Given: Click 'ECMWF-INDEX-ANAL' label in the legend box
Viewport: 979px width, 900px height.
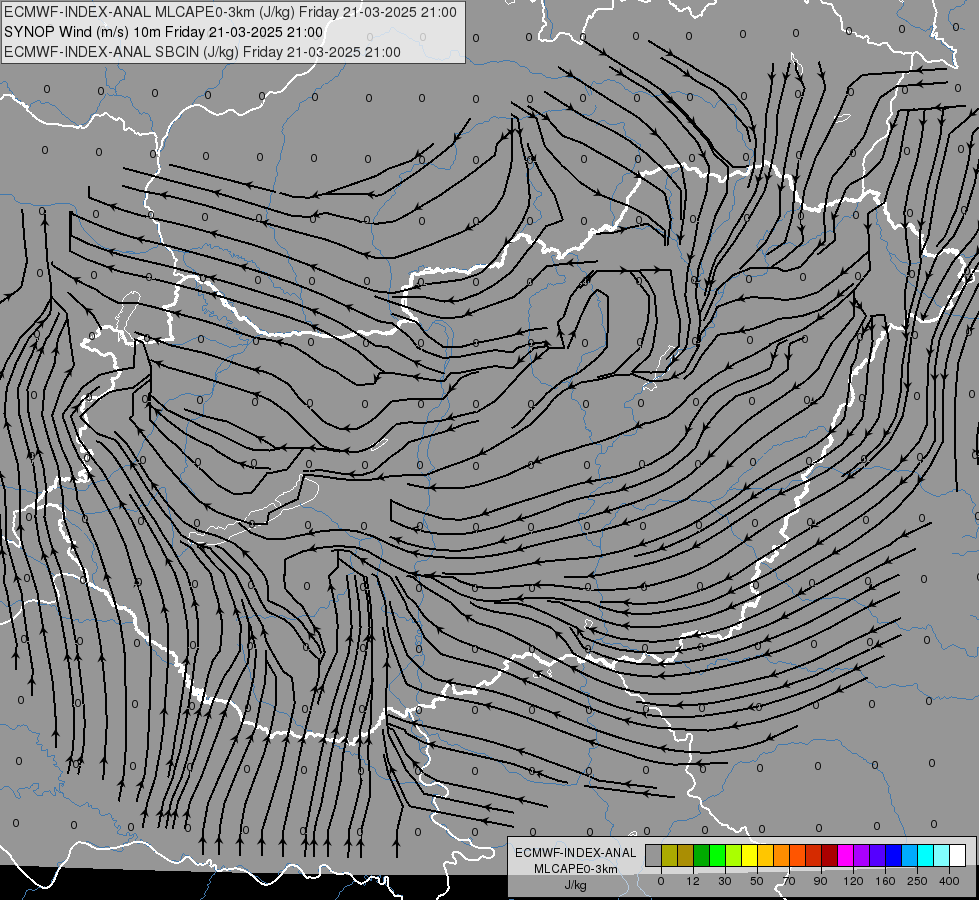Looking at the screenshot, I should 575,853.
